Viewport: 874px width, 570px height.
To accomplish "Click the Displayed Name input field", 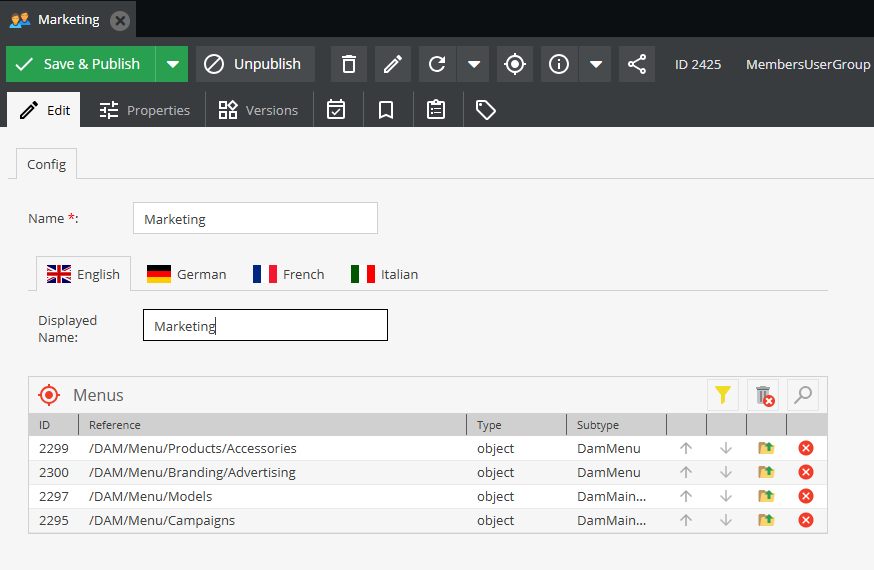I will pos(265,325).
